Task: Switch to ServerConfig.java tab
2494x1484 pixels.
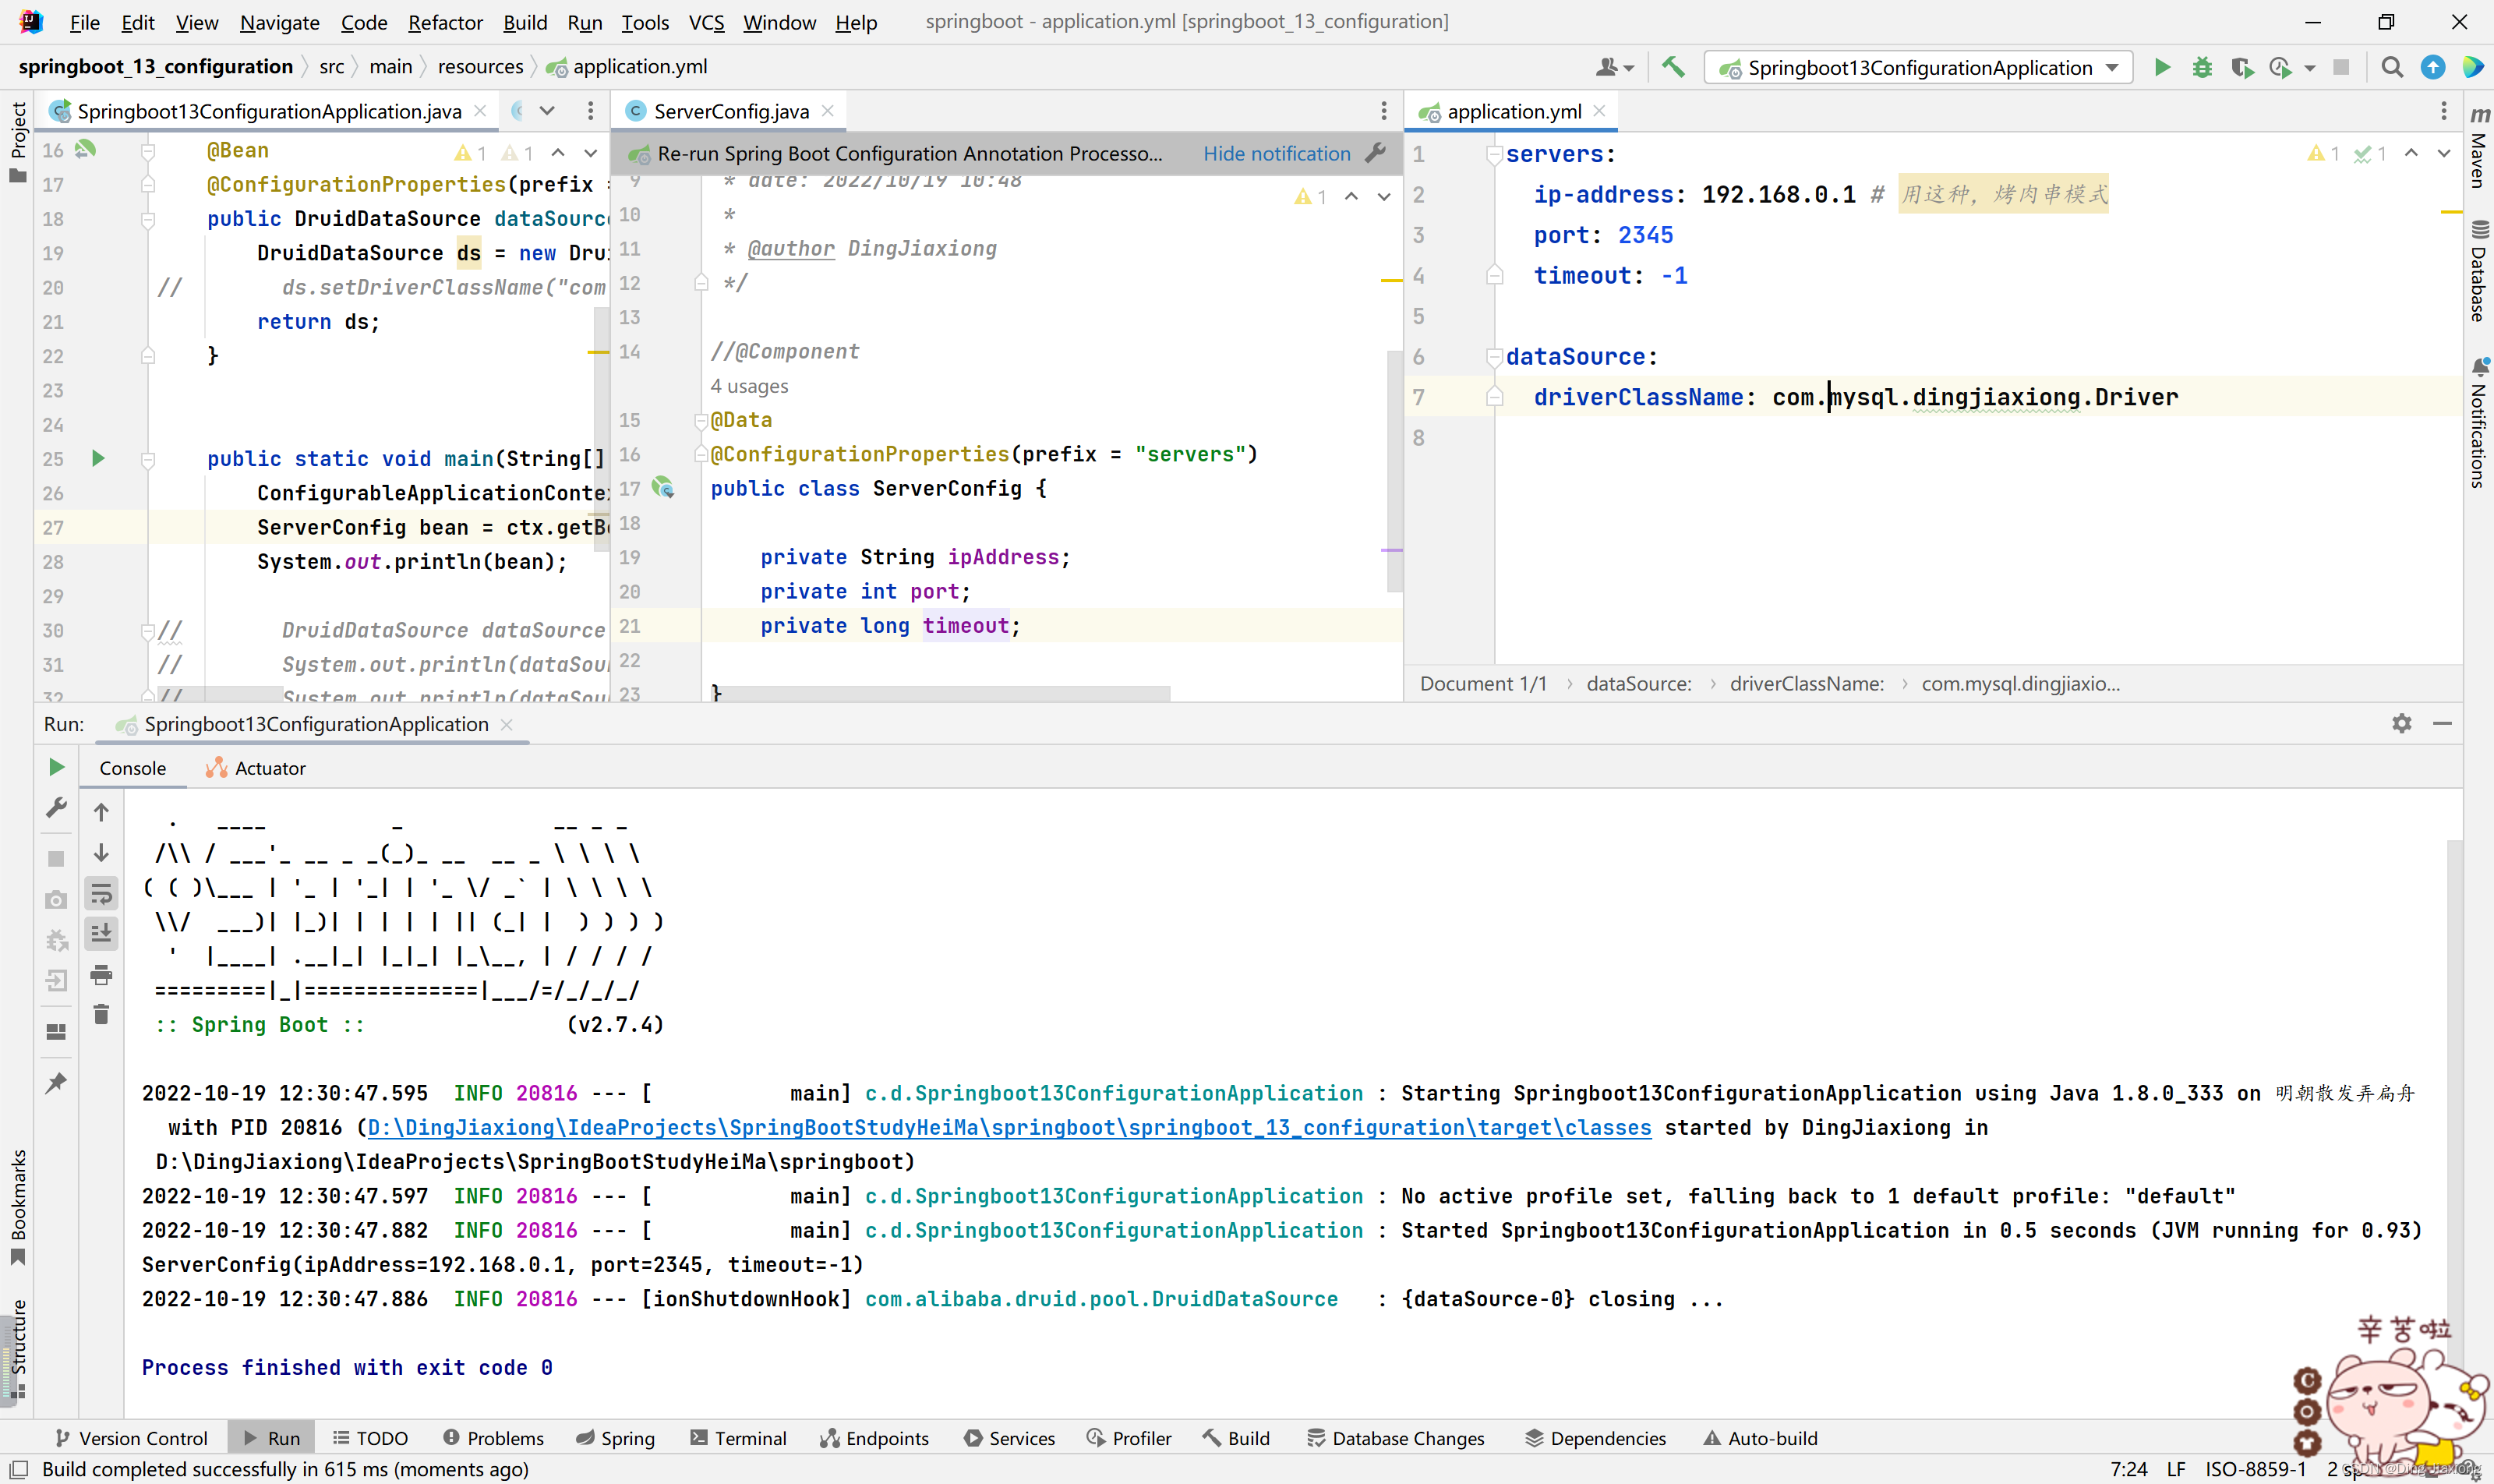Action: coord(731,111)
